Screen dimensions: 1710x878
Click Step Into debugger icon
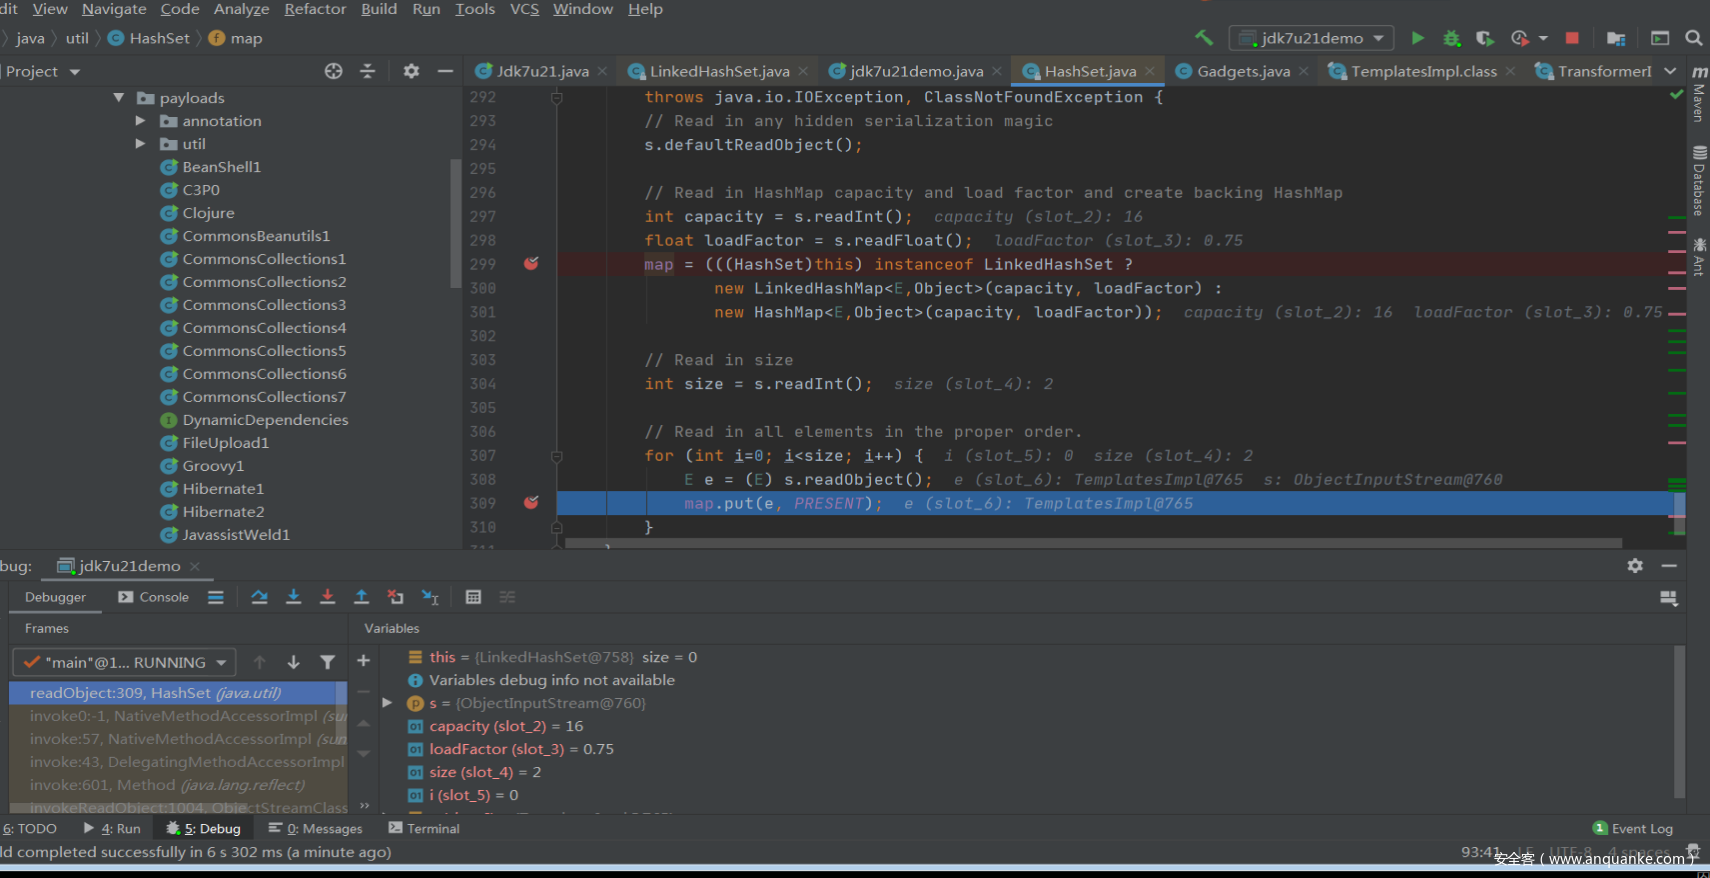(293, 597)
